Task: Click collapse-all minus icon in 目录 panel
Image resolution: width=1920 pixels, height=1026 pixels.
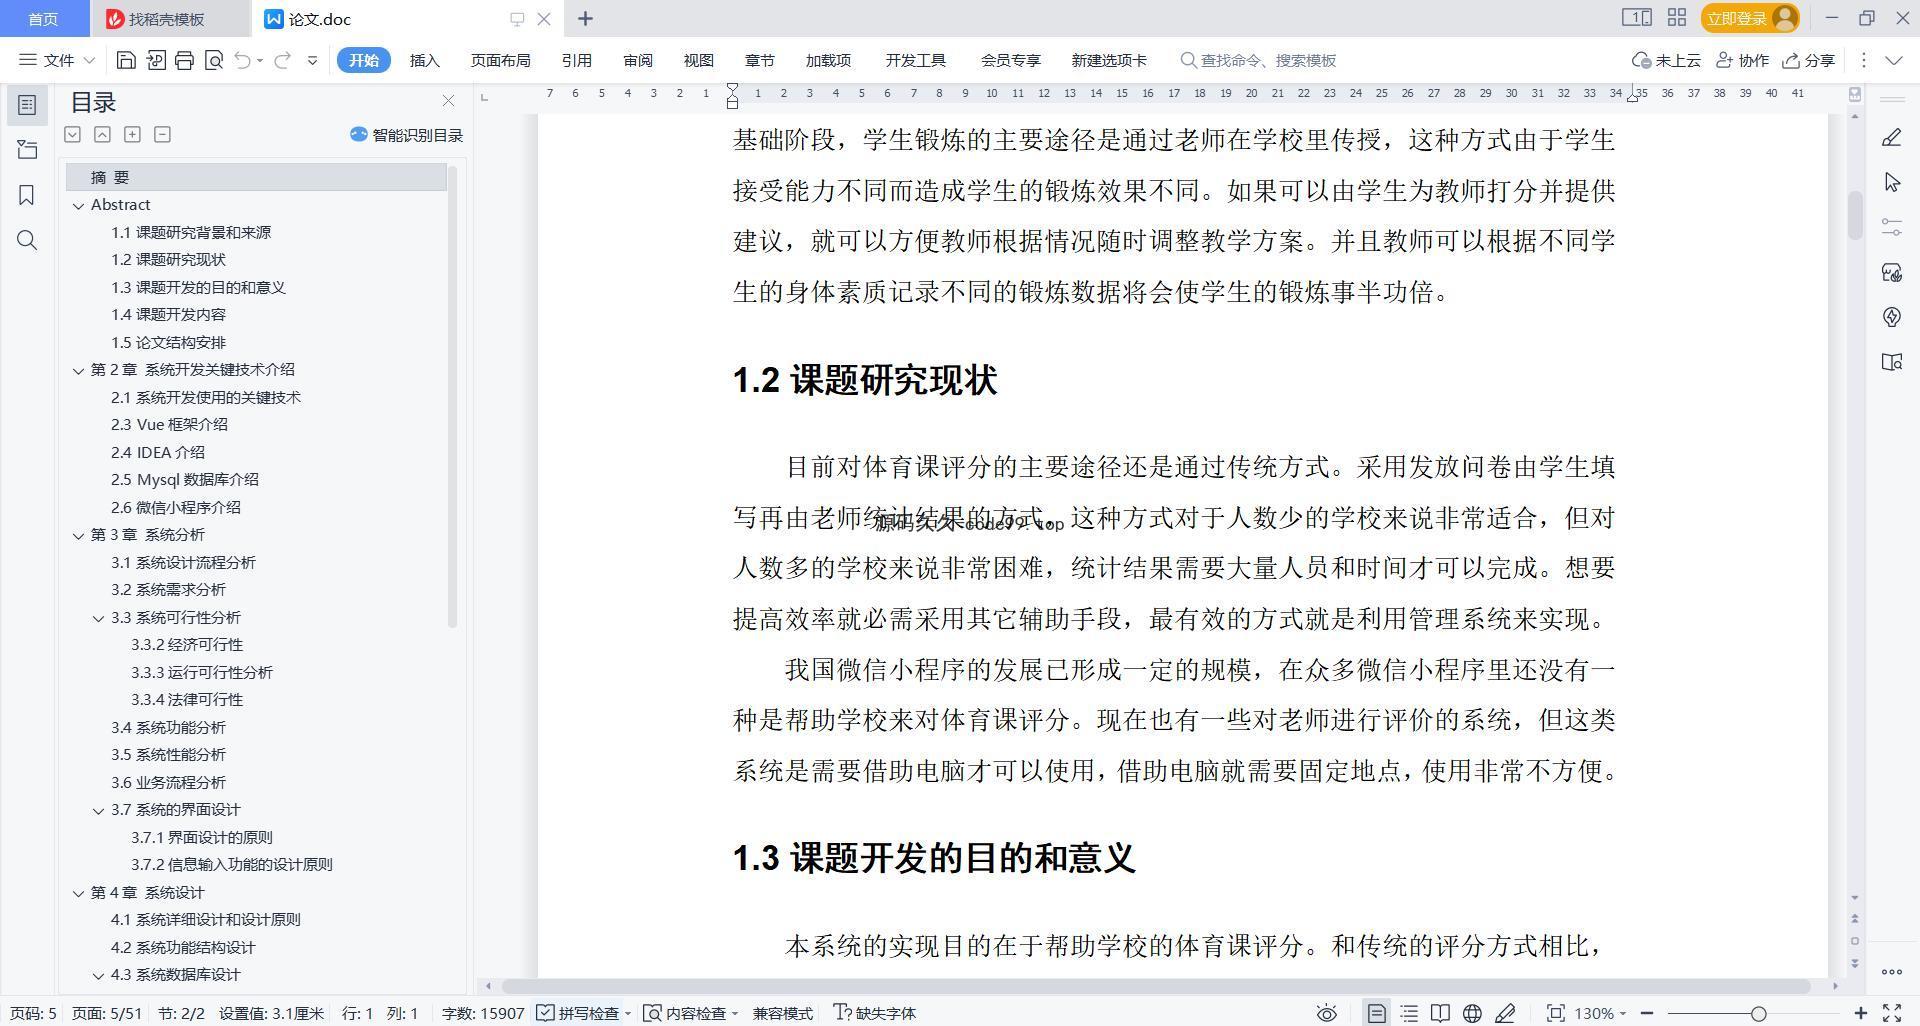Action: tap(162, 134)
